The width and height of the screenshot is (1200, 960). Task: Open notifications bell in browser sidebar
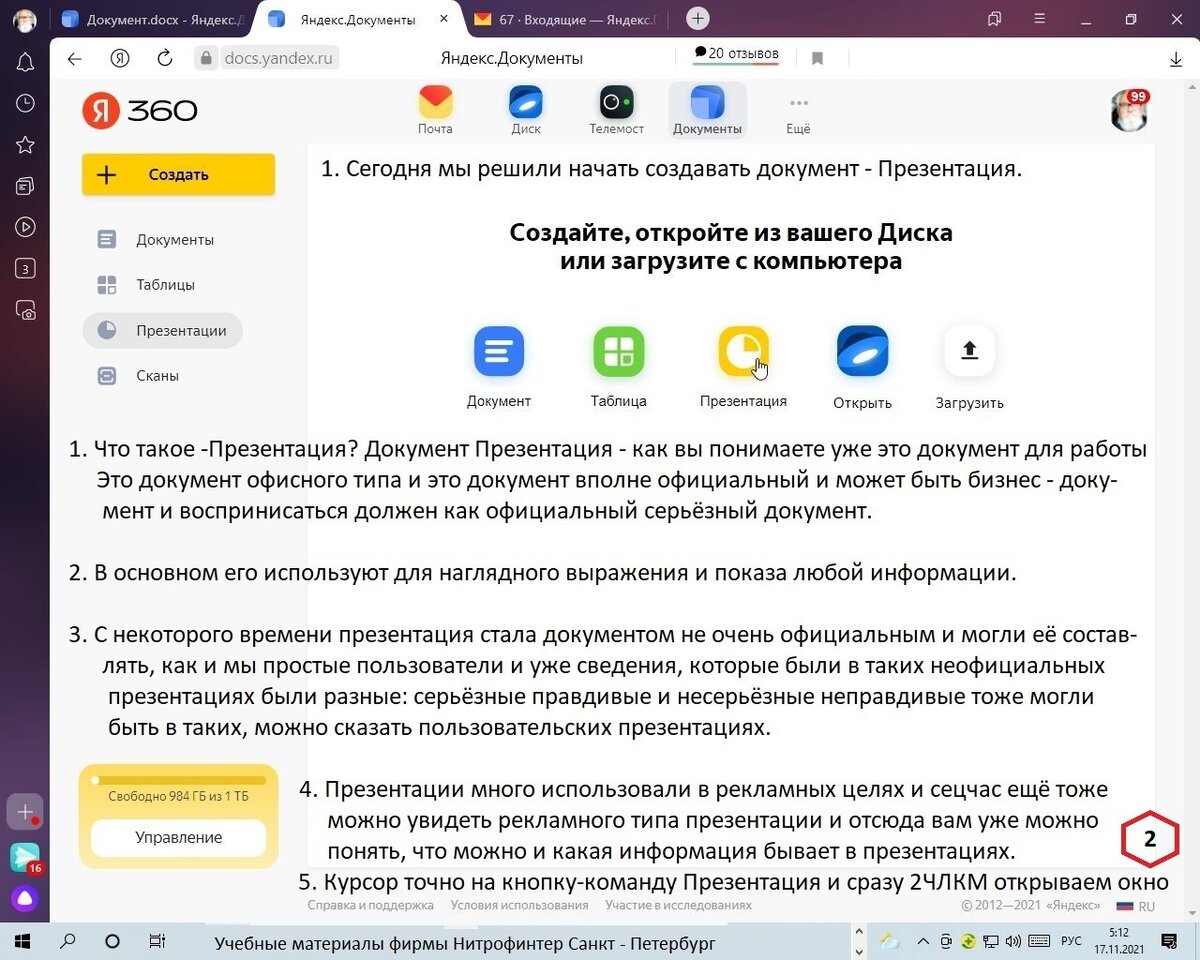pyautogui.click(x=25, y=63)
